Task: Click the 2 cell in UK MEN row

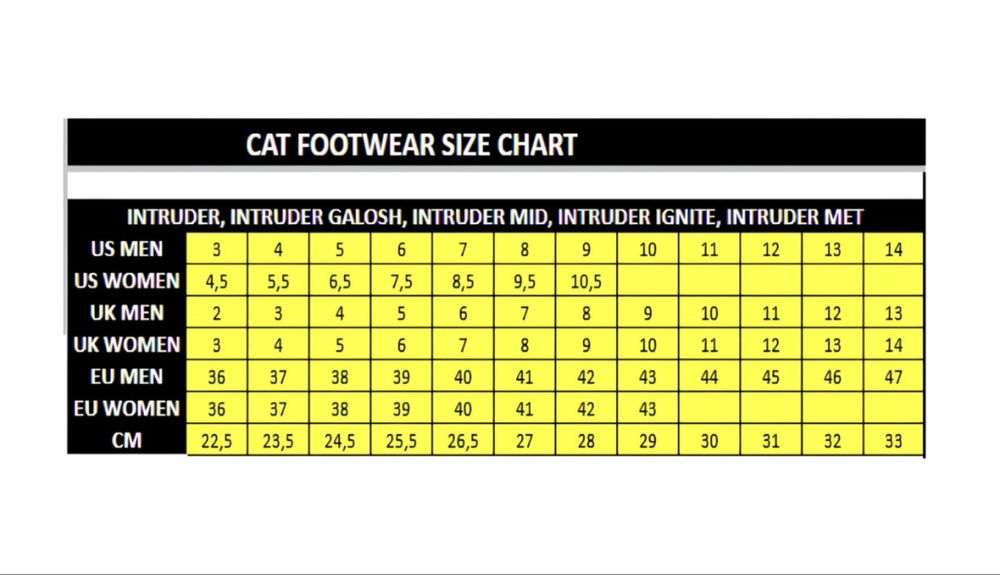Action: tap(217, 314)
